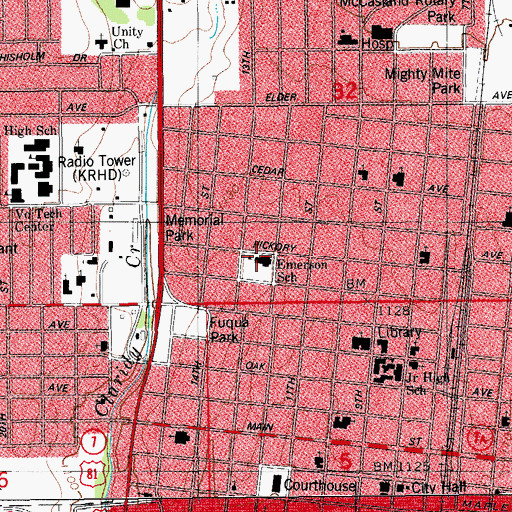Viewport: 512px width, 512px height.
Task: Click the HICKORY street label
Action: [275, 247]
